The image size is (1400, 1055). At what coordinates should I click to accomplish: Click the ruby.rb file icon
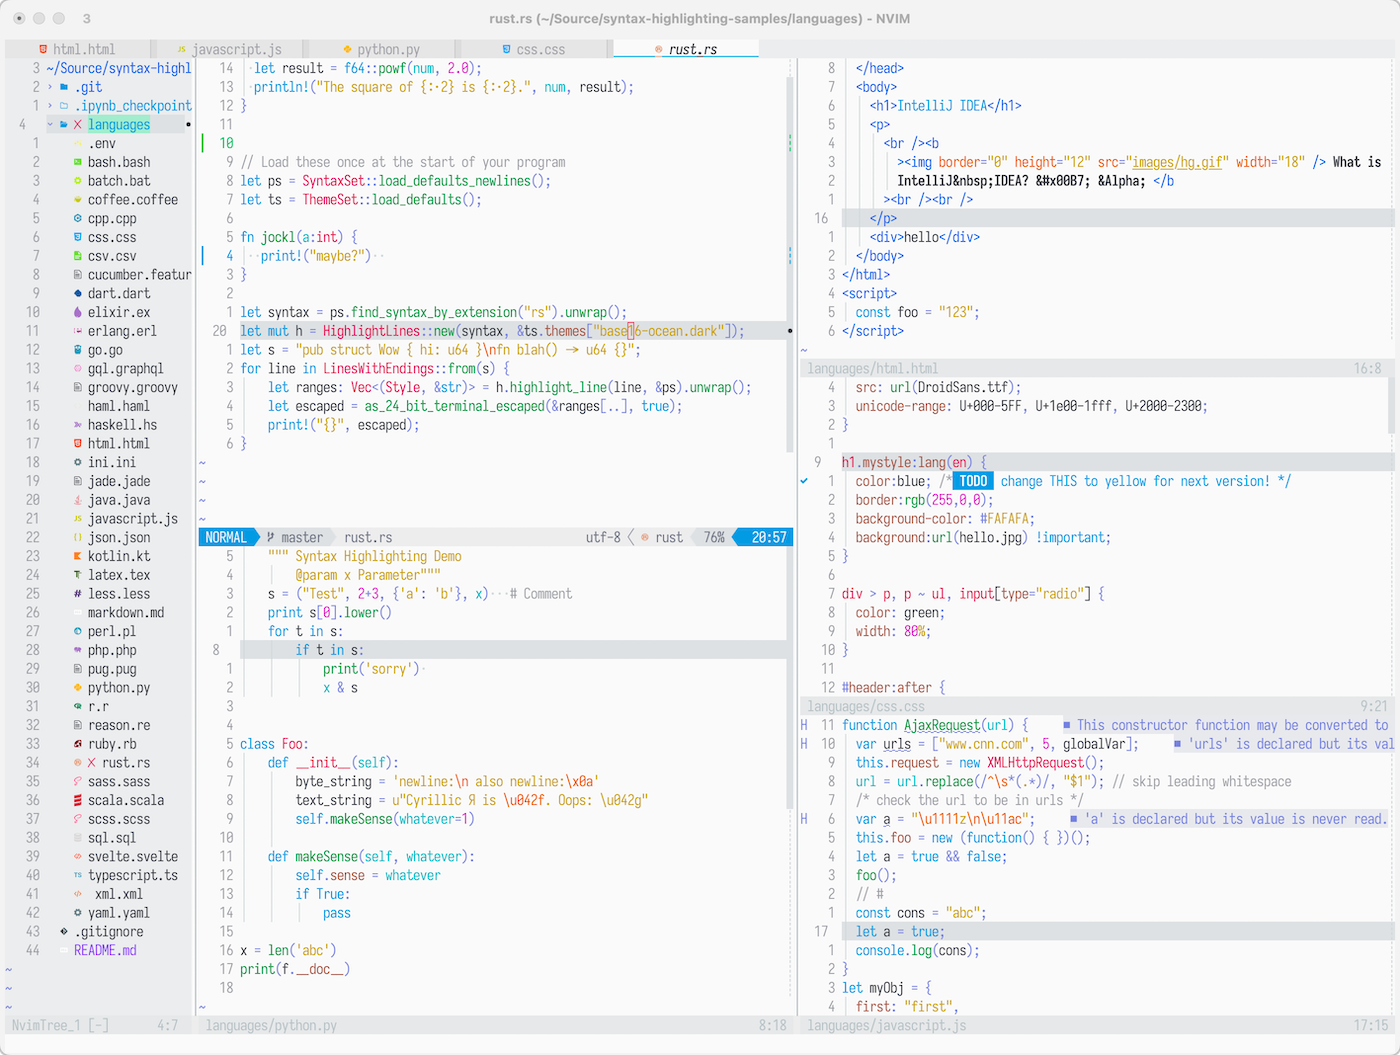(78, 744)
